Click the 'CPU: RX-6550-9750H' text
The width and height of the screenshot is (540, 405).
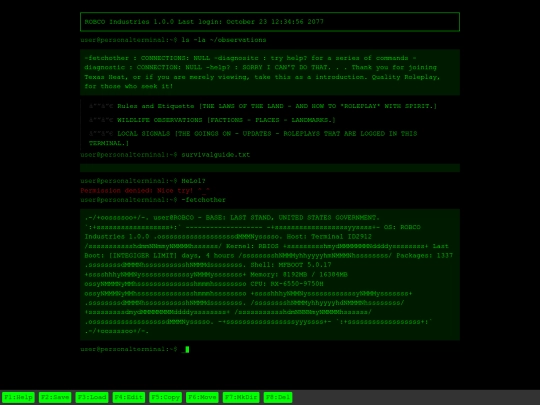pyautogui.click(x=287, y=284)
